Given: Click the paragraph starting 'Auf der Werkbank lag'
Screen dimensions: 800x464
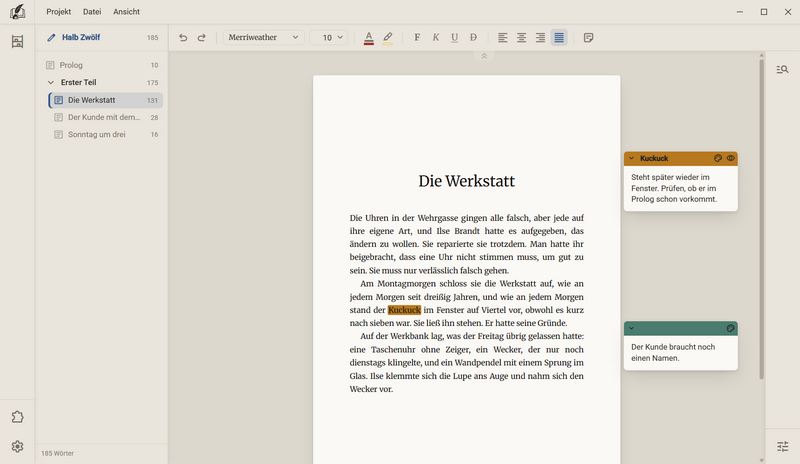Looking at the screenshot, I should tap(466, 362).
